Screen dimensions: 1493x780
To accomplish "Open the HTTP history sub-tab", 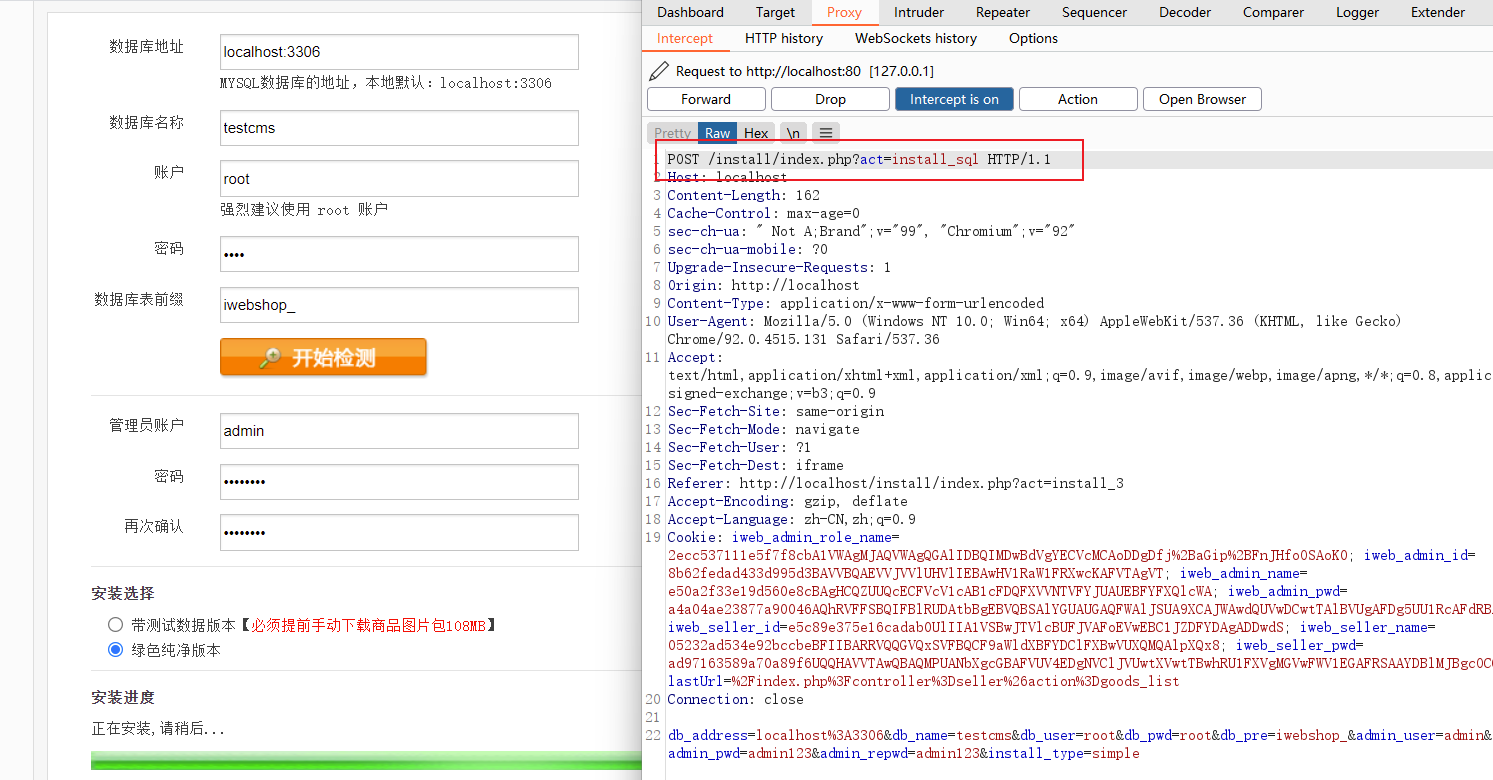I will (x=784, y=38).
